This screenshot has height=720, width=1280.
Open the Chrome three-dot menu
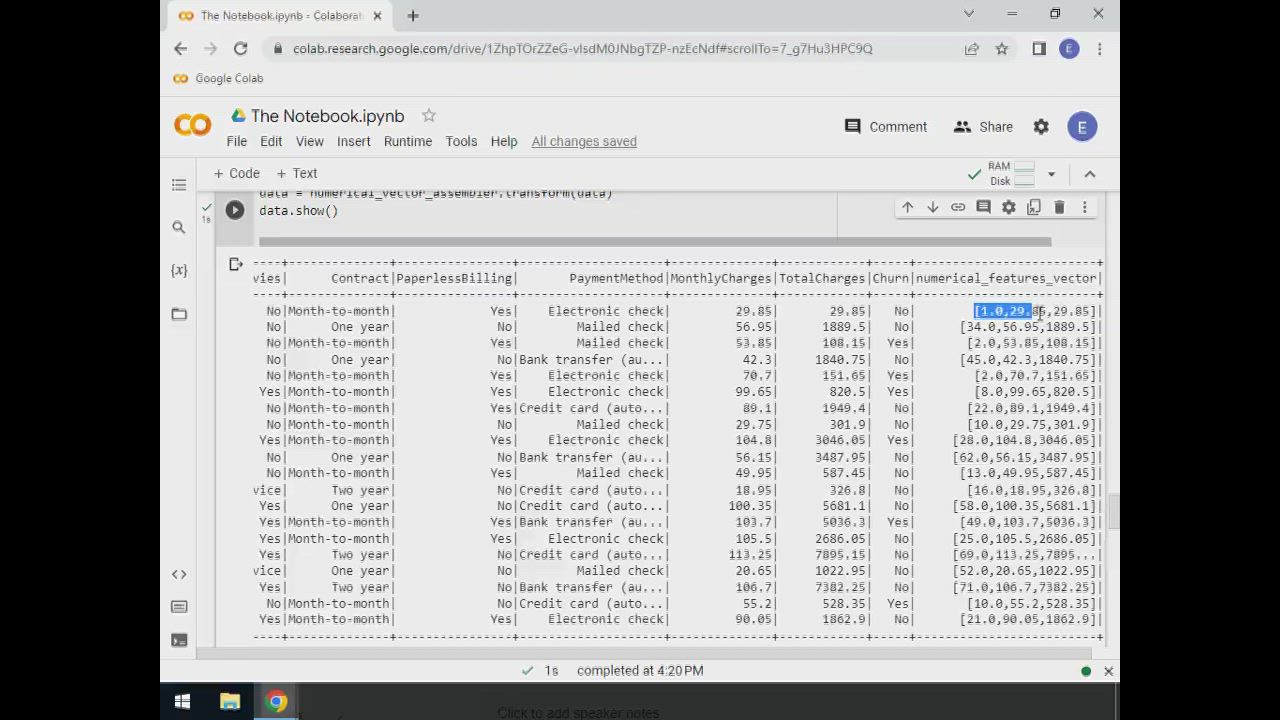coord(1099,48)
